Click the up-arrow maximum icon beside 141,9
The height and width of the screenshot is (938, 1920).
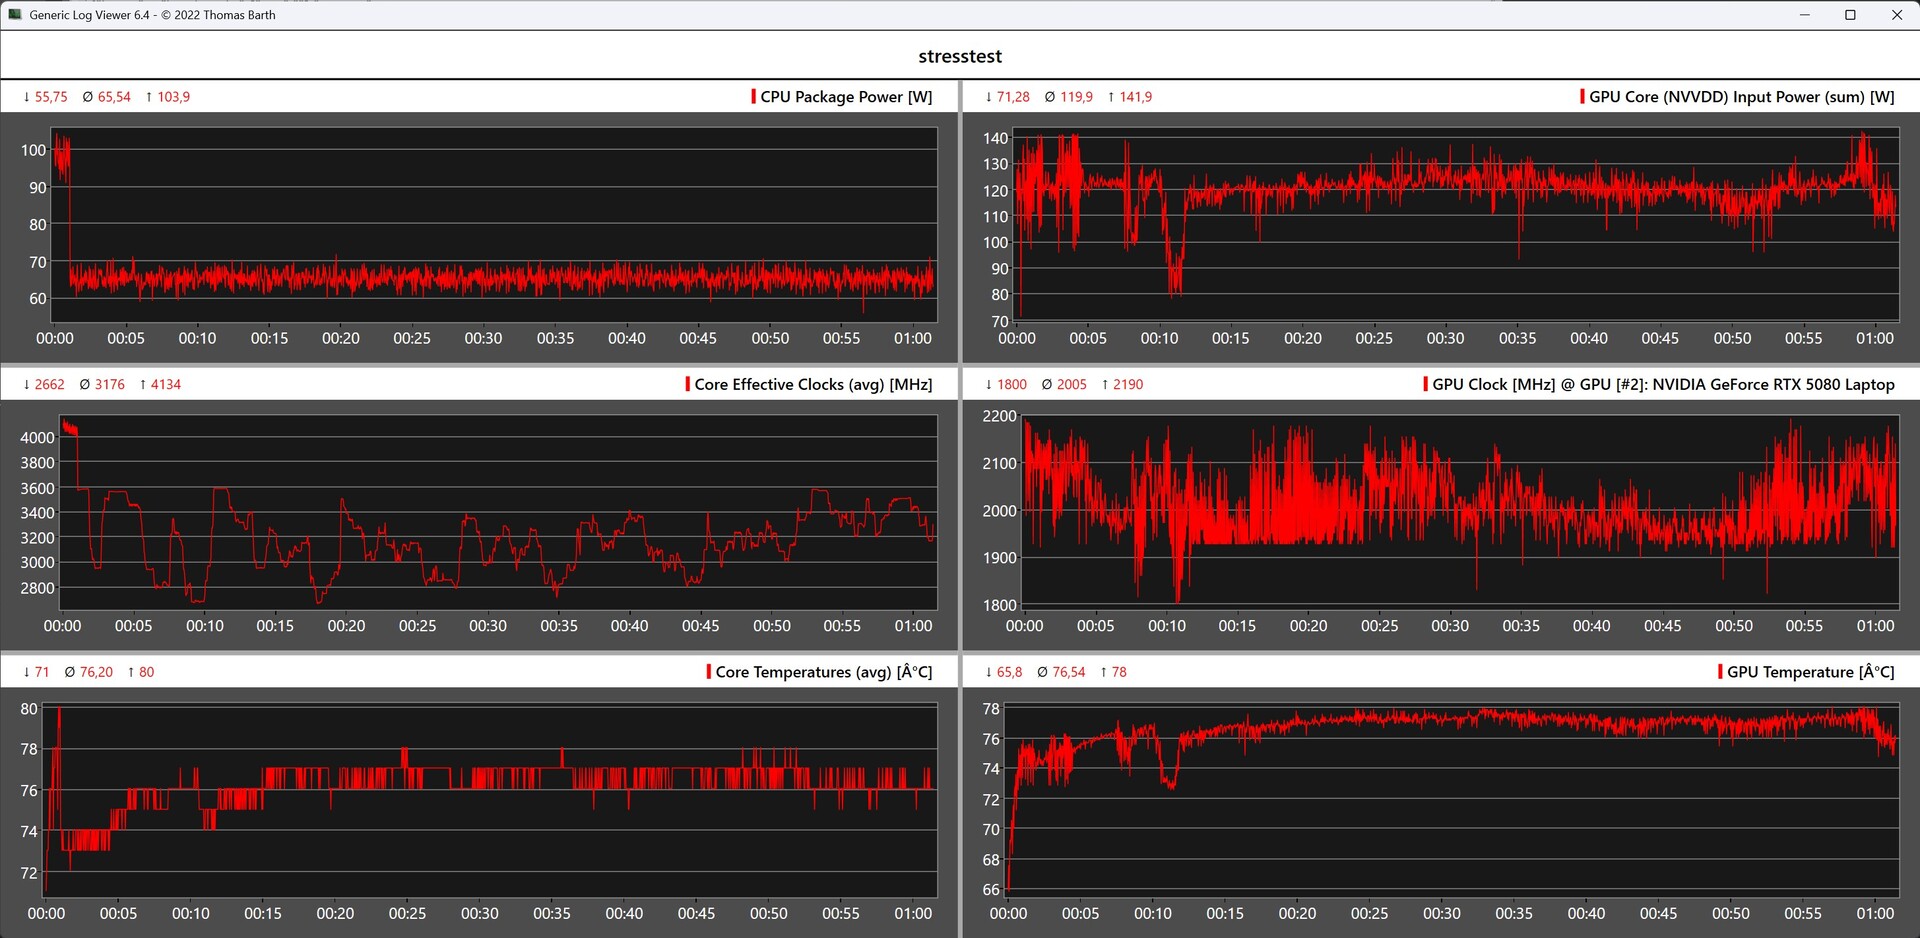[x=1111, y=97]
